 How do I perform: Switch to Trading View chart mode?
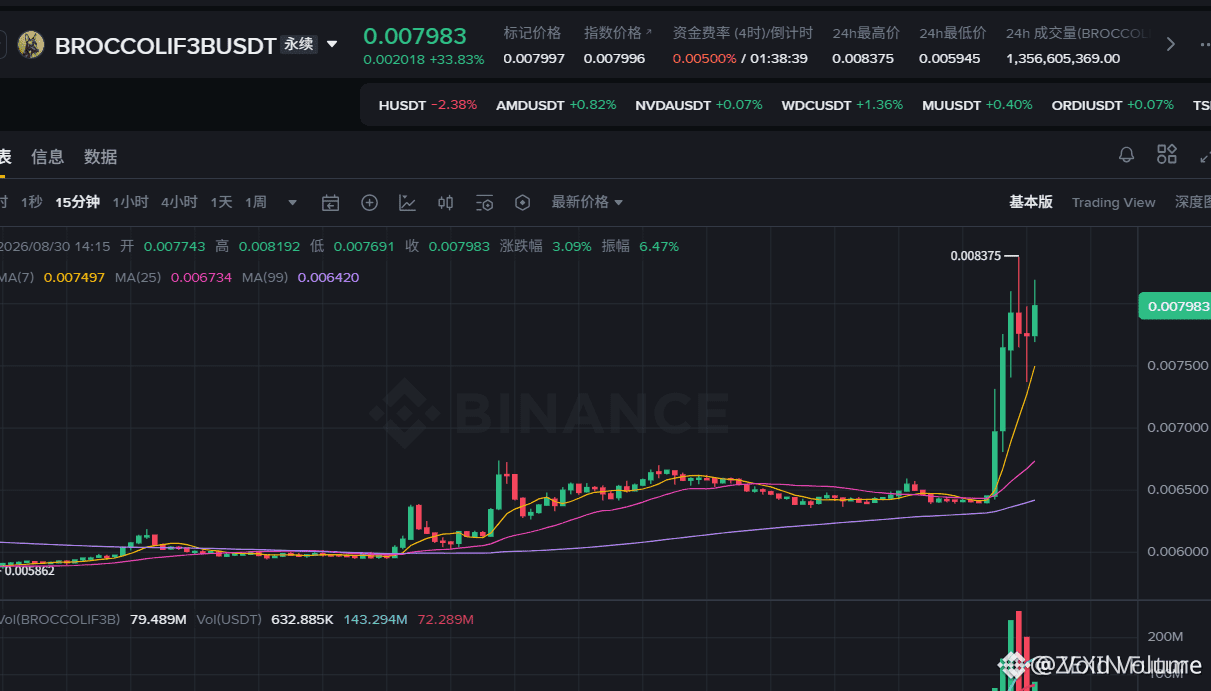(x=1113, y=202)
